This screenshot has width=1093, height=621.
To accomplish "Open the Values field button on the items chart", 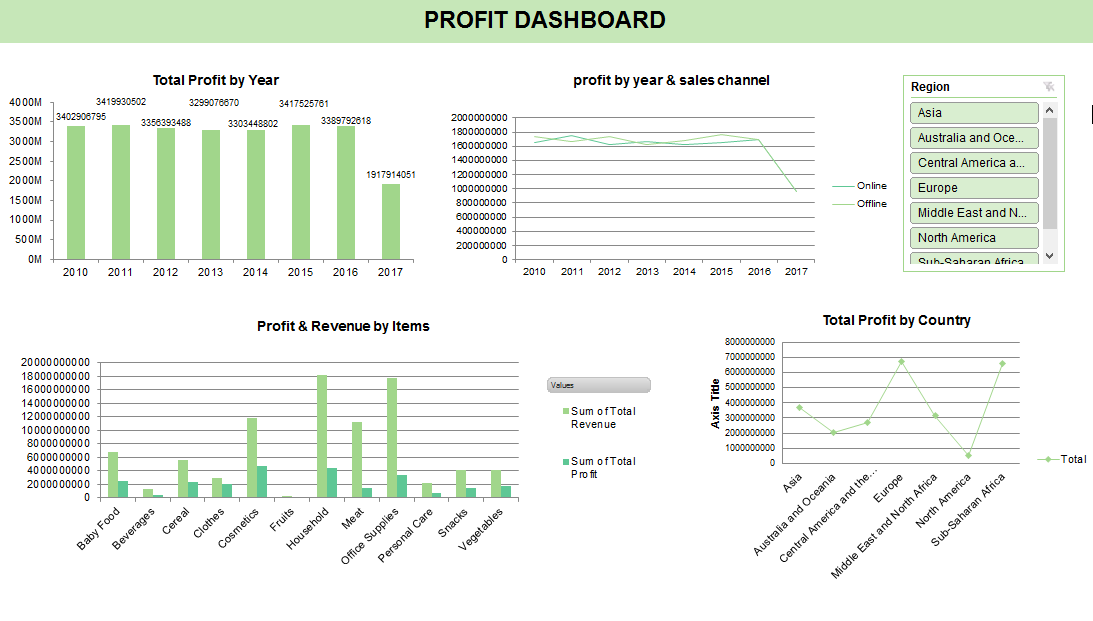I will 598,384.
